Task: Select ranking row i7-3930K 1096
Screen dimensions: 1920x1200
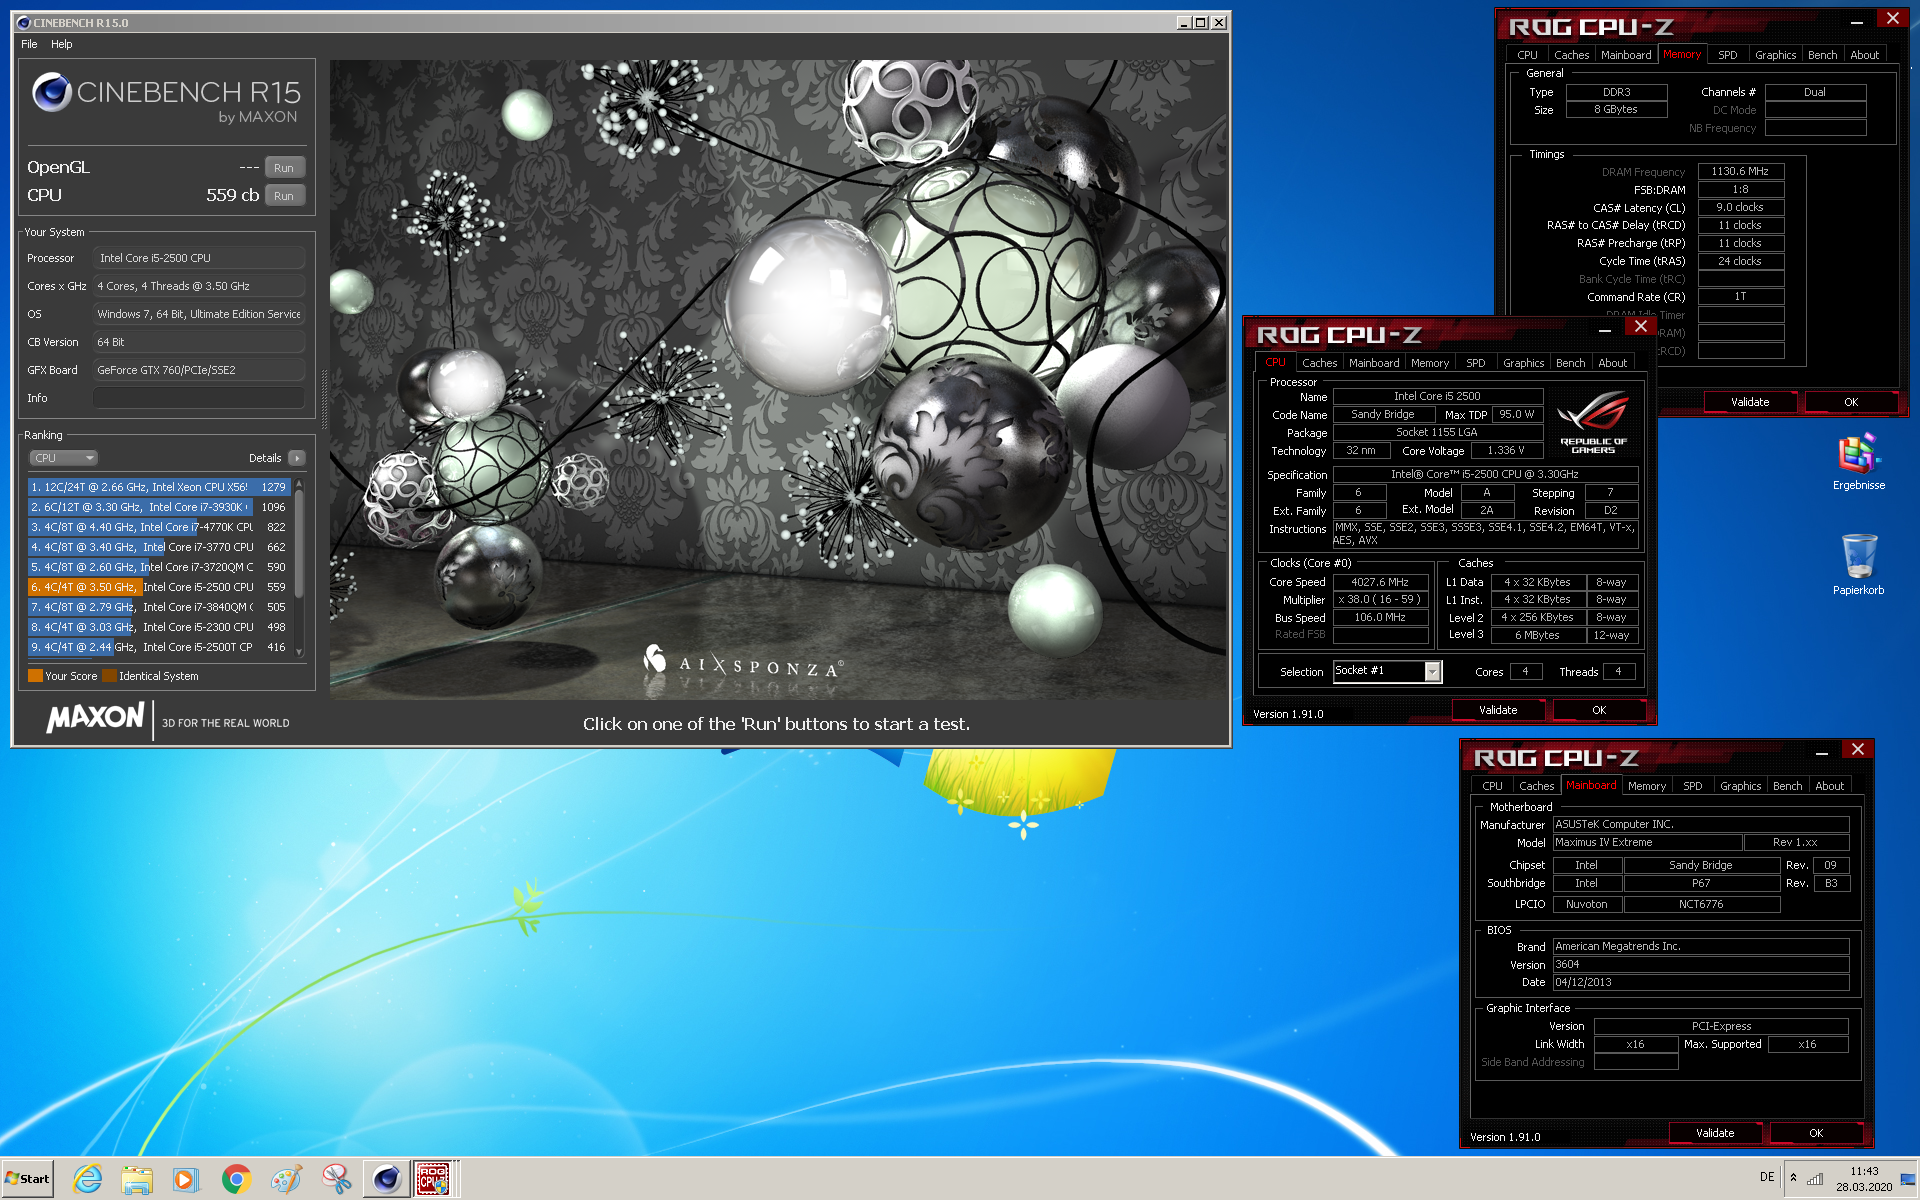Action: click(159, 507)
